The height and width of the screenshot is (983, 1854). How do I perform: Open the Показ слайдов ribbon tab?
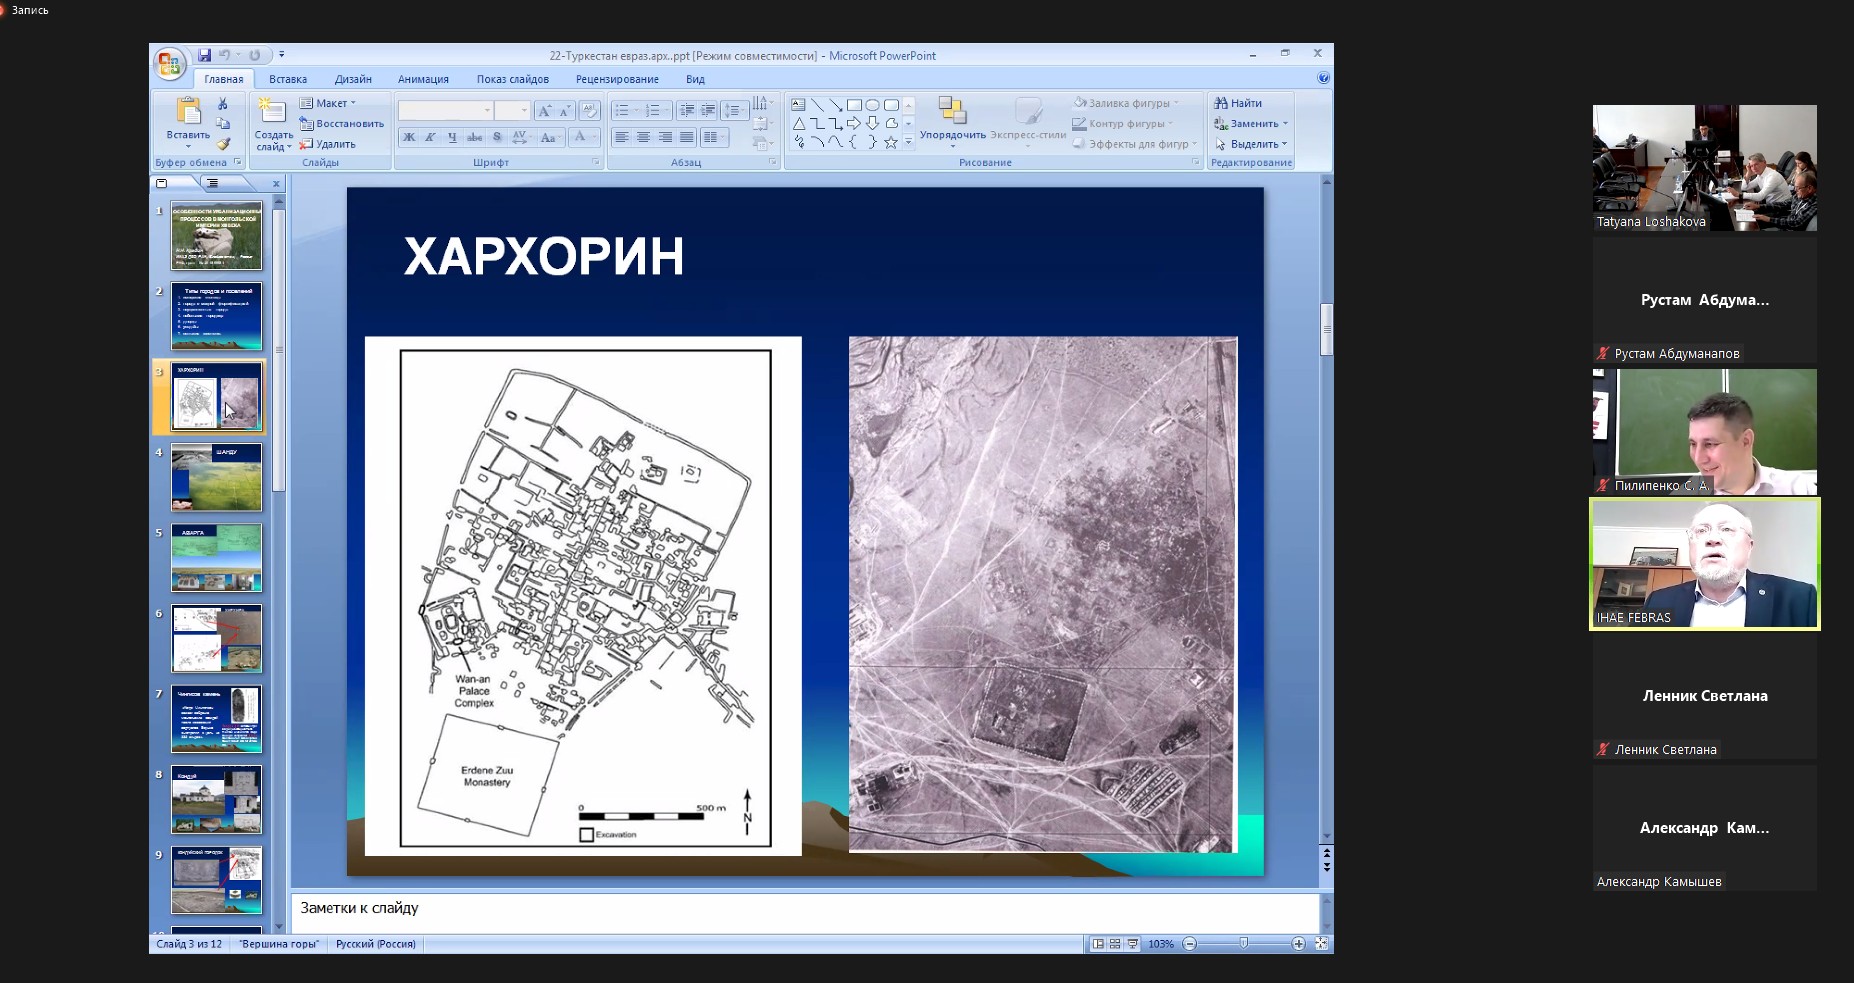[x=512, y=79]
